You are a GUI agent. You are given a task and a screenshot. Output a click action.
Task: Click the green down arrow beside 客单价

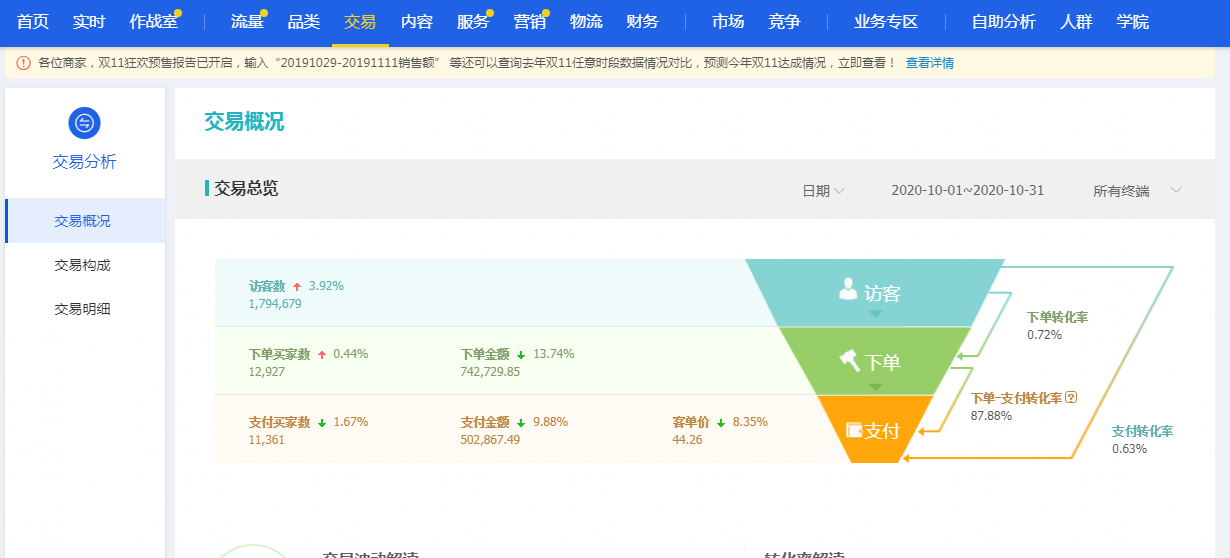(721, 423)
